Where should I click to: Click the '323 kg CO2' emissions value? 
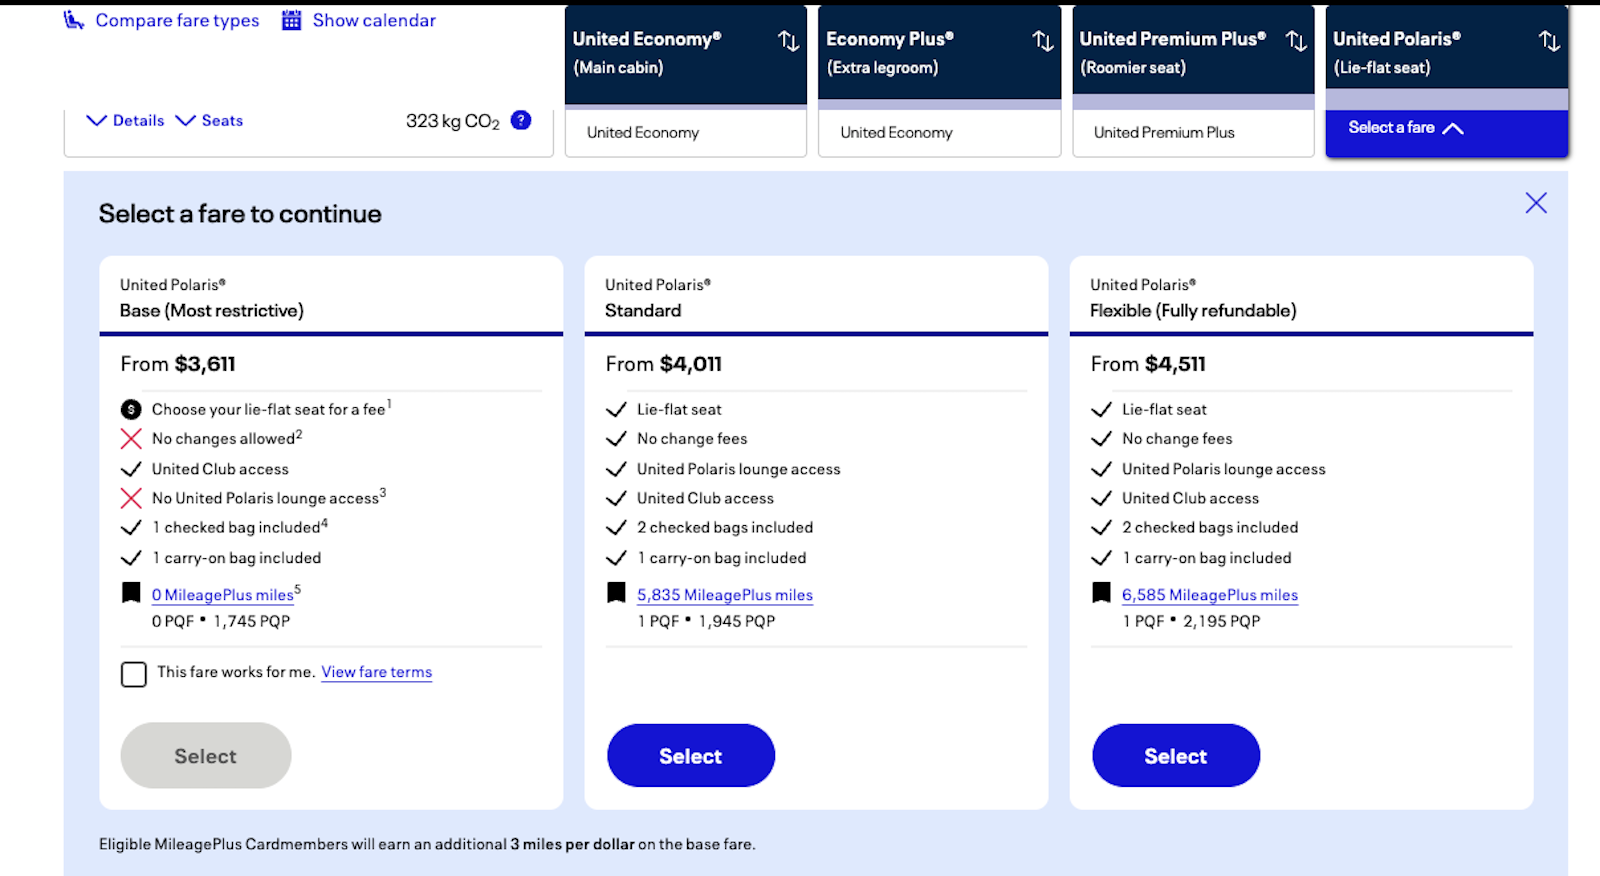[x=453, y=121]
